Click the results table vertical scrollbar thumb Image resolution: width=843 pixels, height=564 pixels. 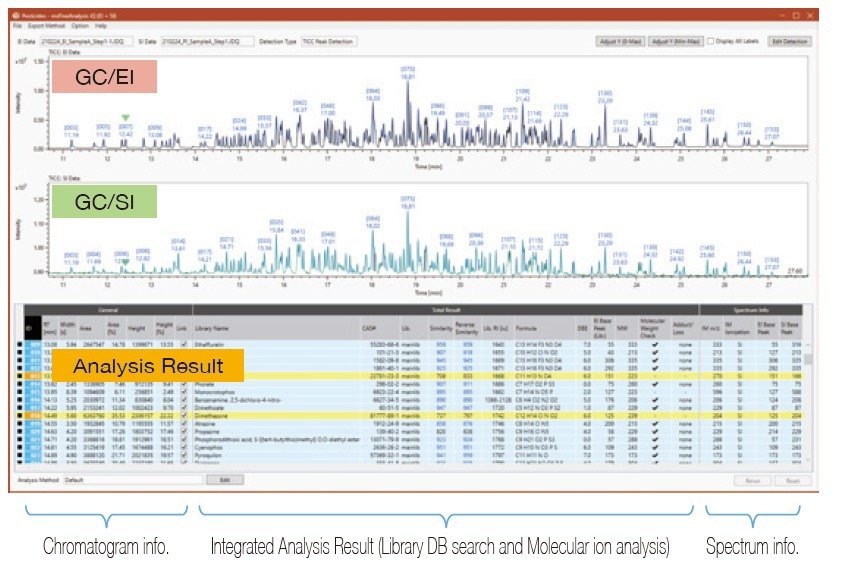808,359
